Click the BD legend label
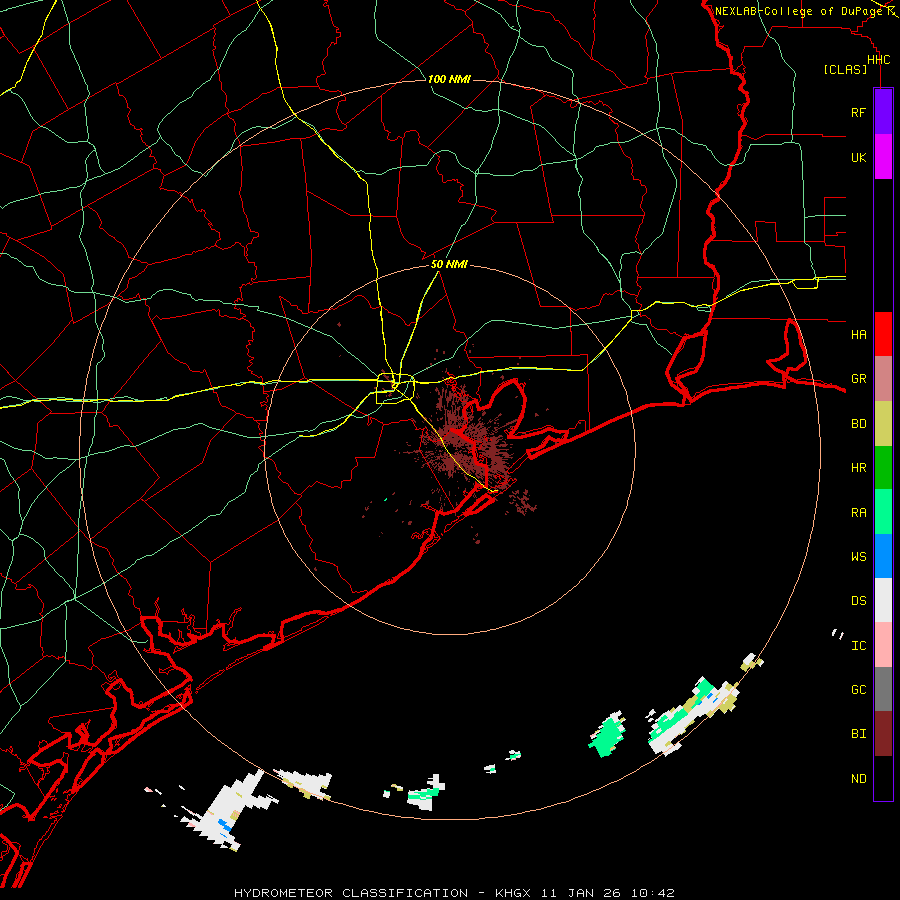 858,424
